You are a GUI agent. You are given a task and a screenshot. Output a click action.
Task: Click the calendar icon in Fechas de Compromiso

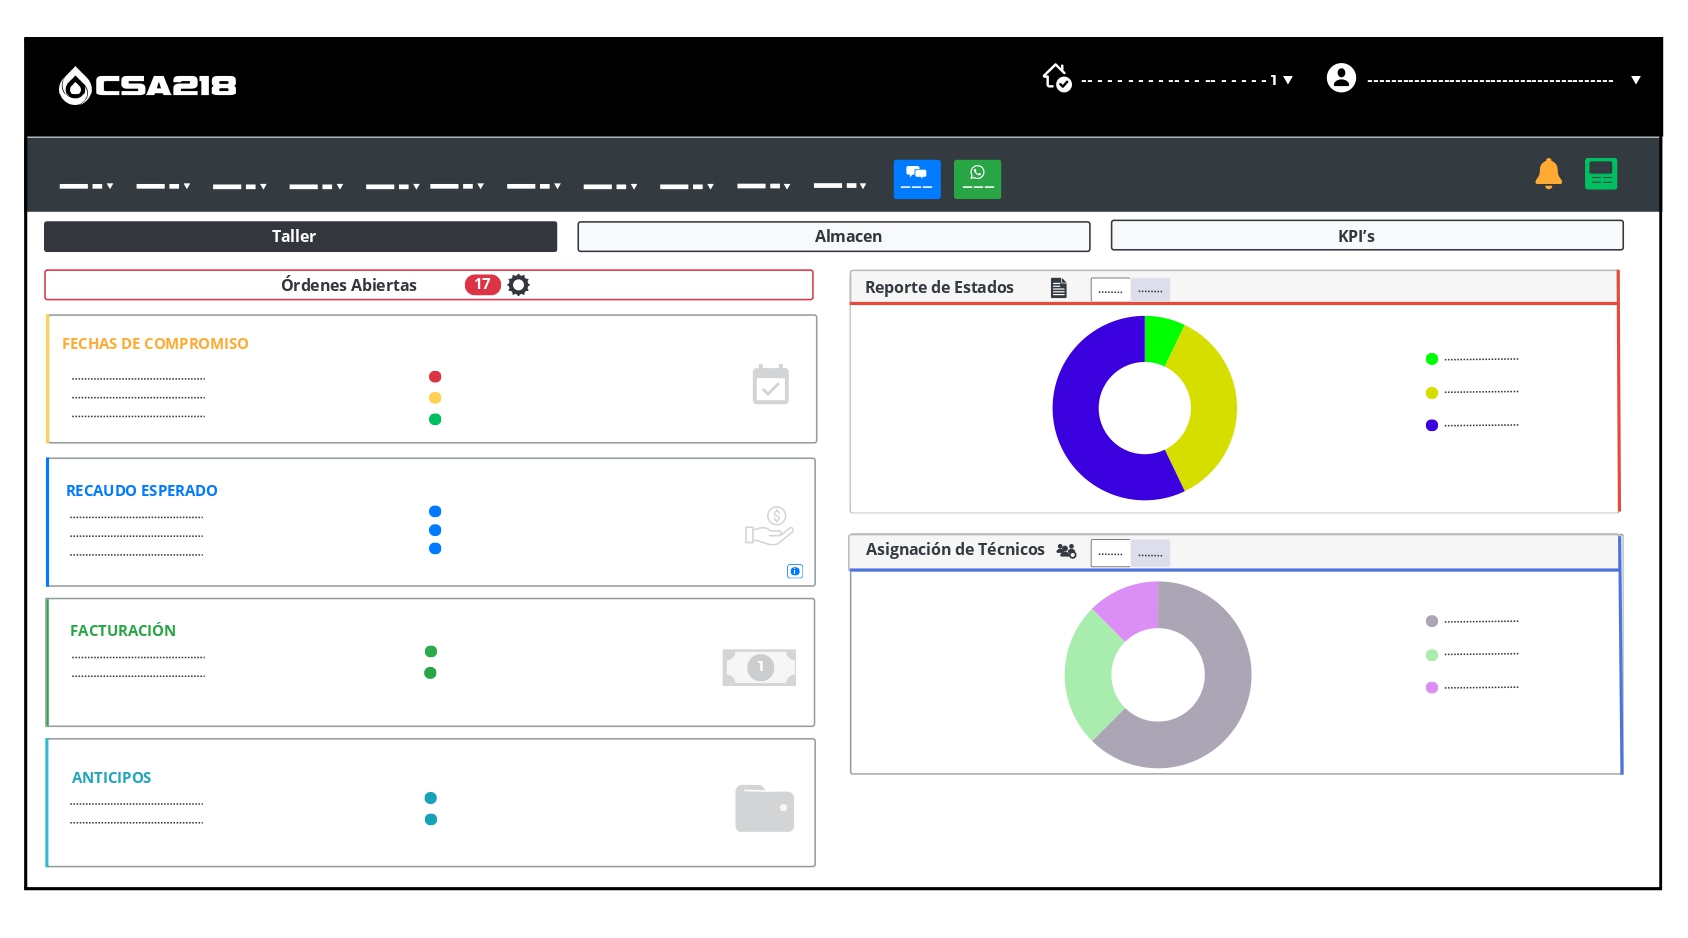tap(770, 385)
